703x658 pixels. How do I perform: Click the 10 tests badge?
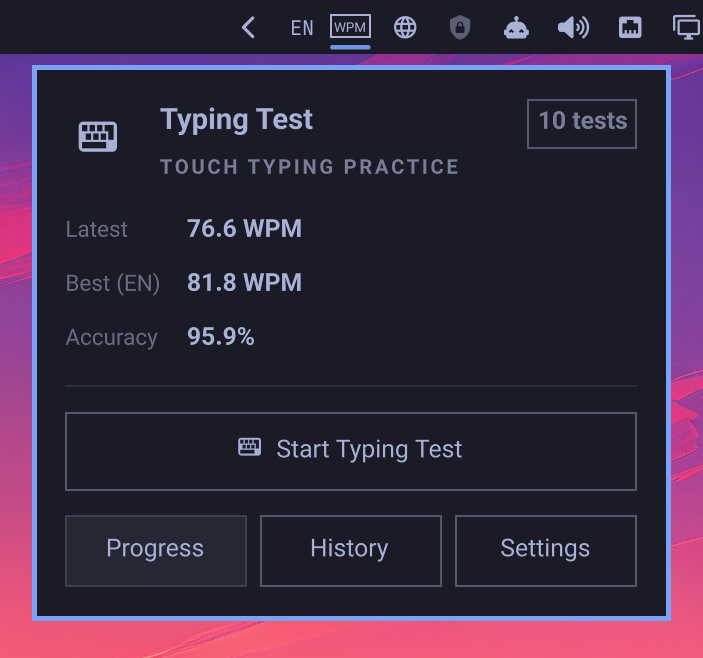[x=582, y=124]
